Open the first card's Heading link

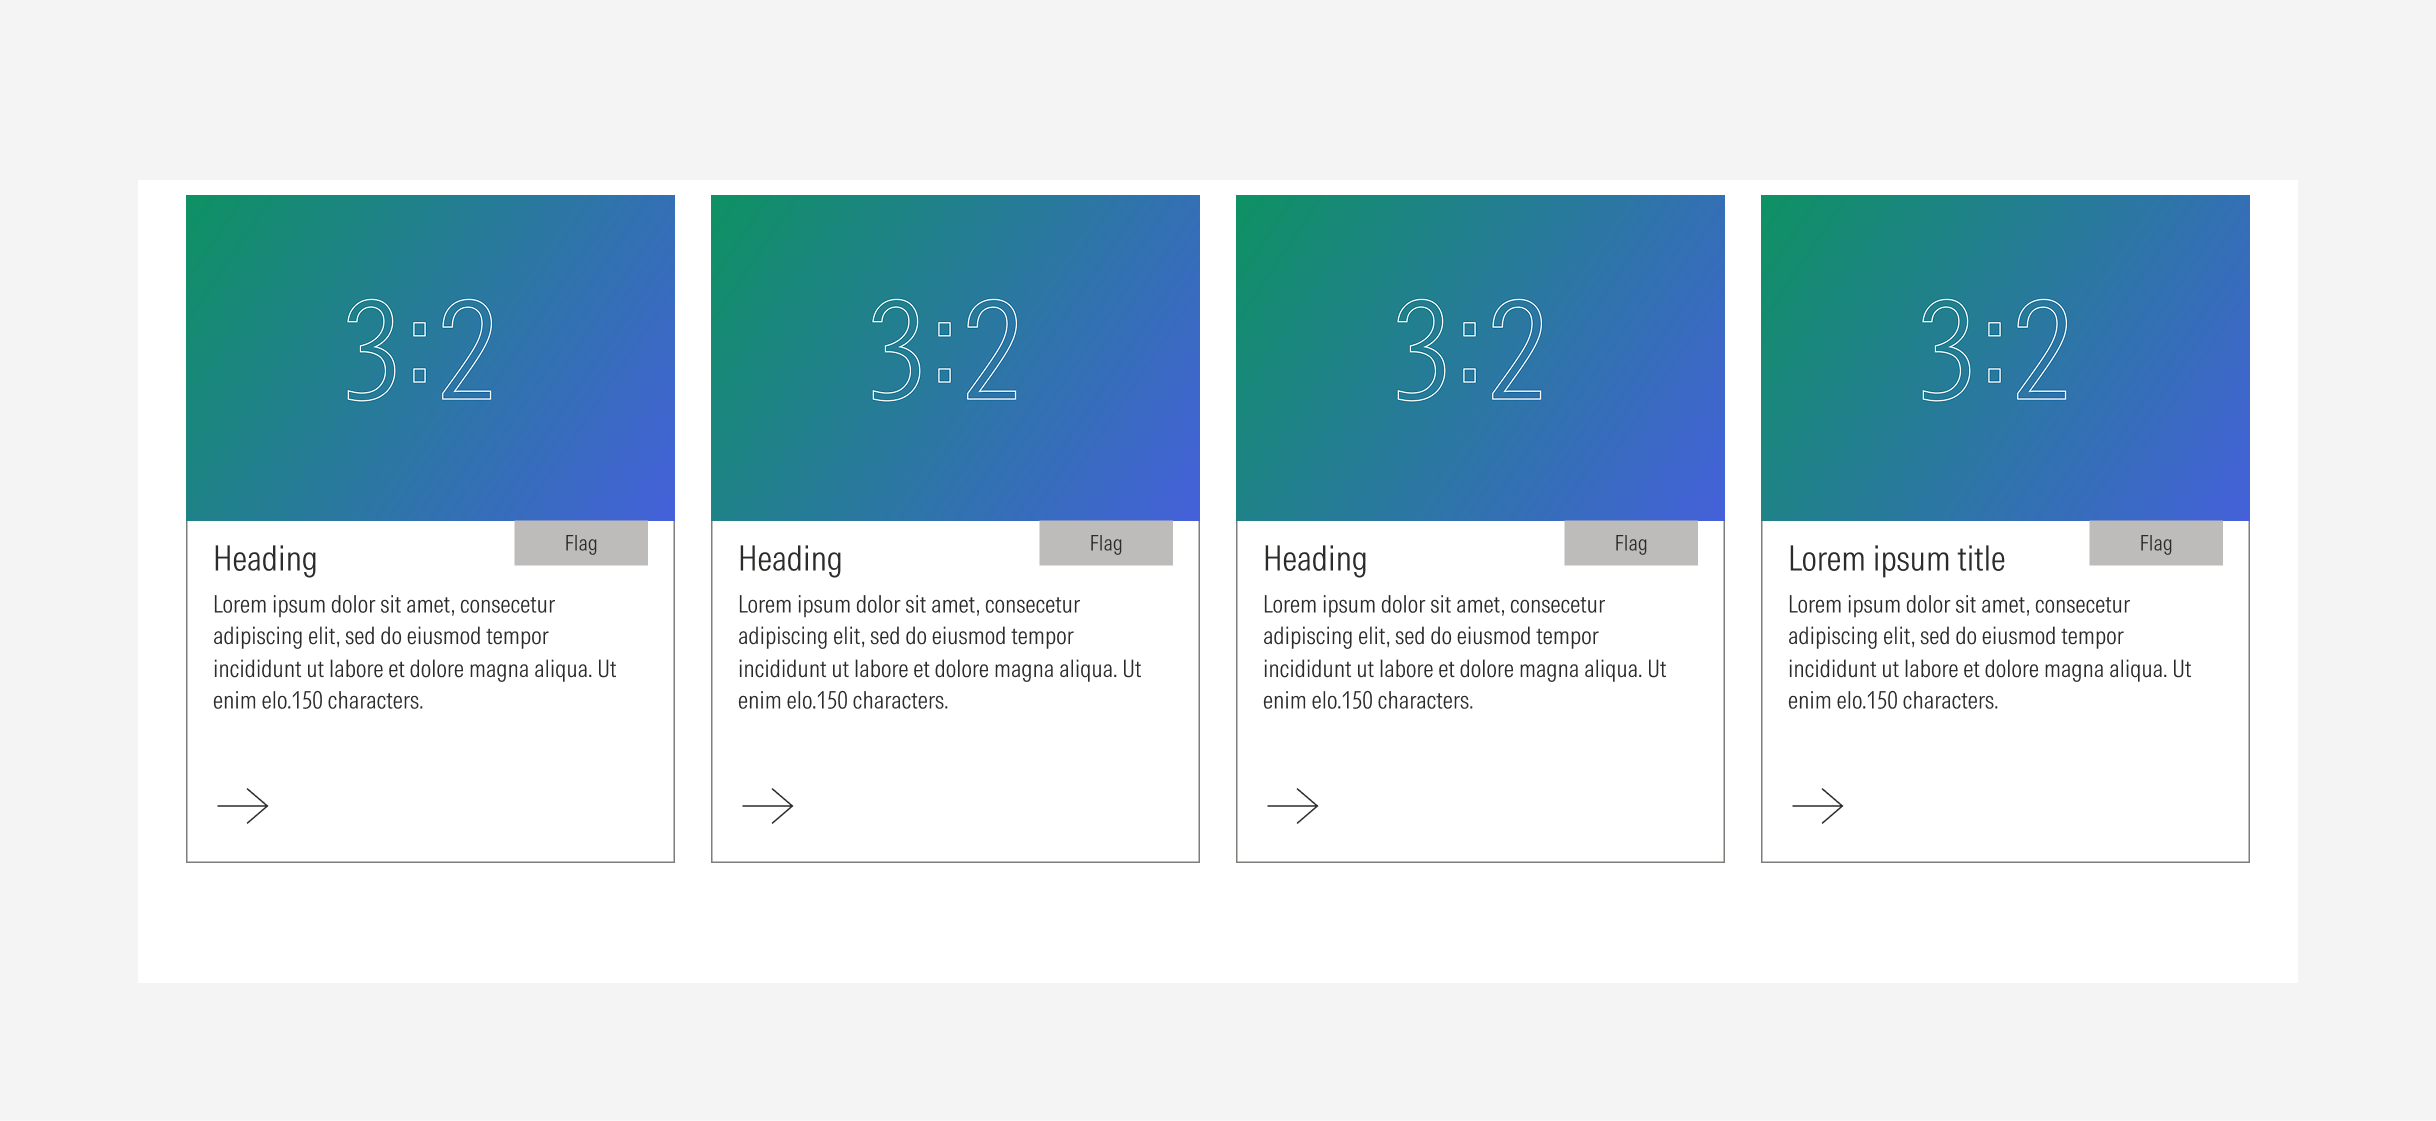pos(264,558)
